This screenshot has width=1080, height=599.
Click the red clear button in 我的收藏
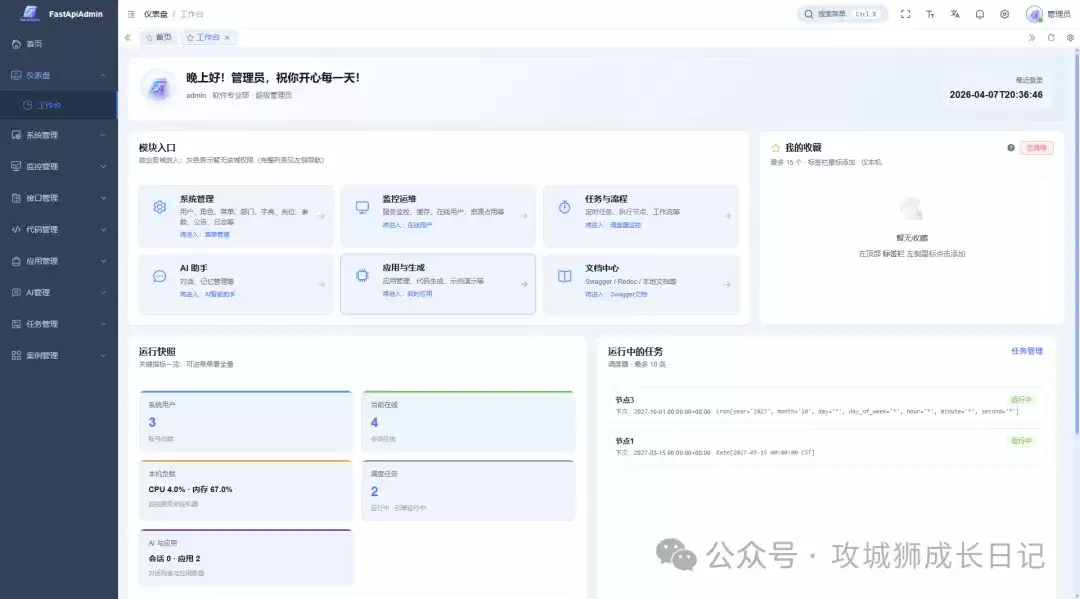[x=1036, y=148]
